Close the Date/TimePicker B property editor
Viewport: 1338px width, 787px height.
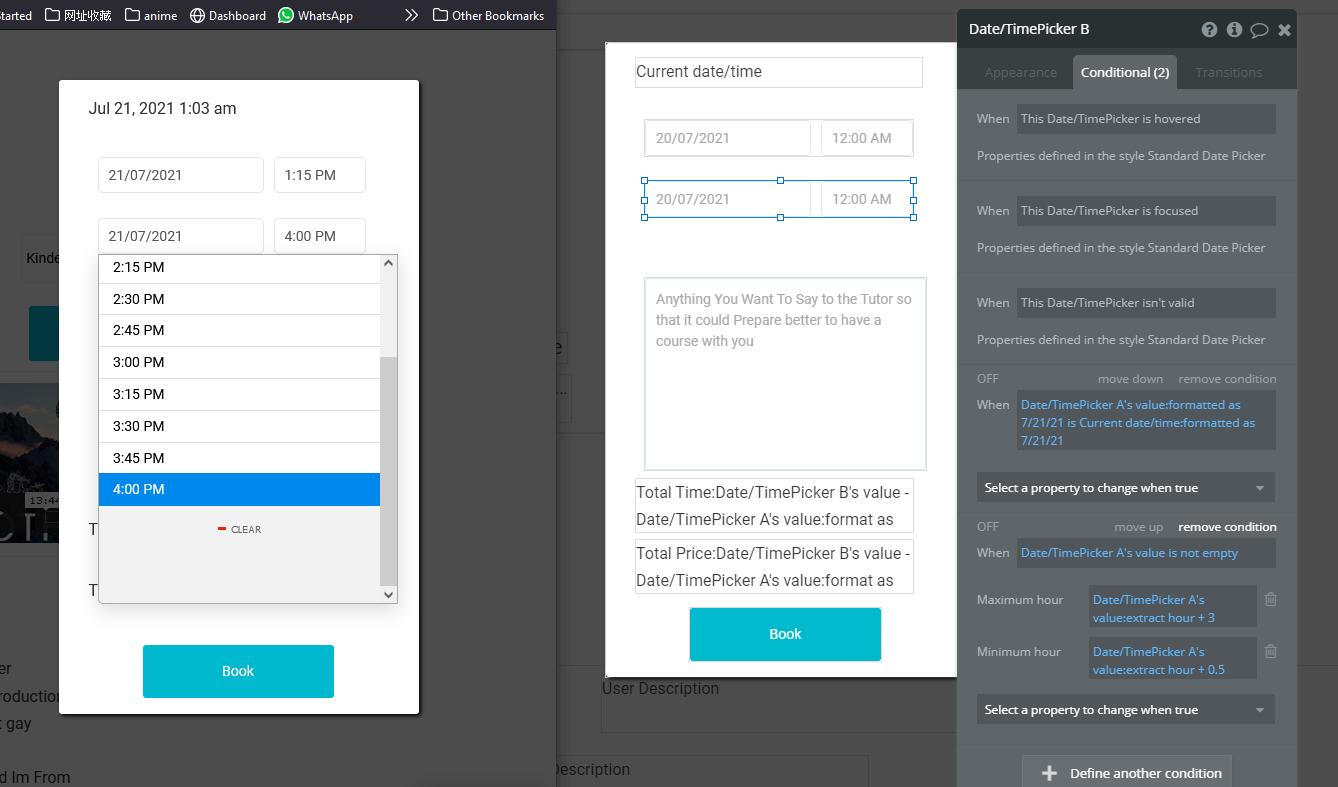click(x=1285, y=30)
